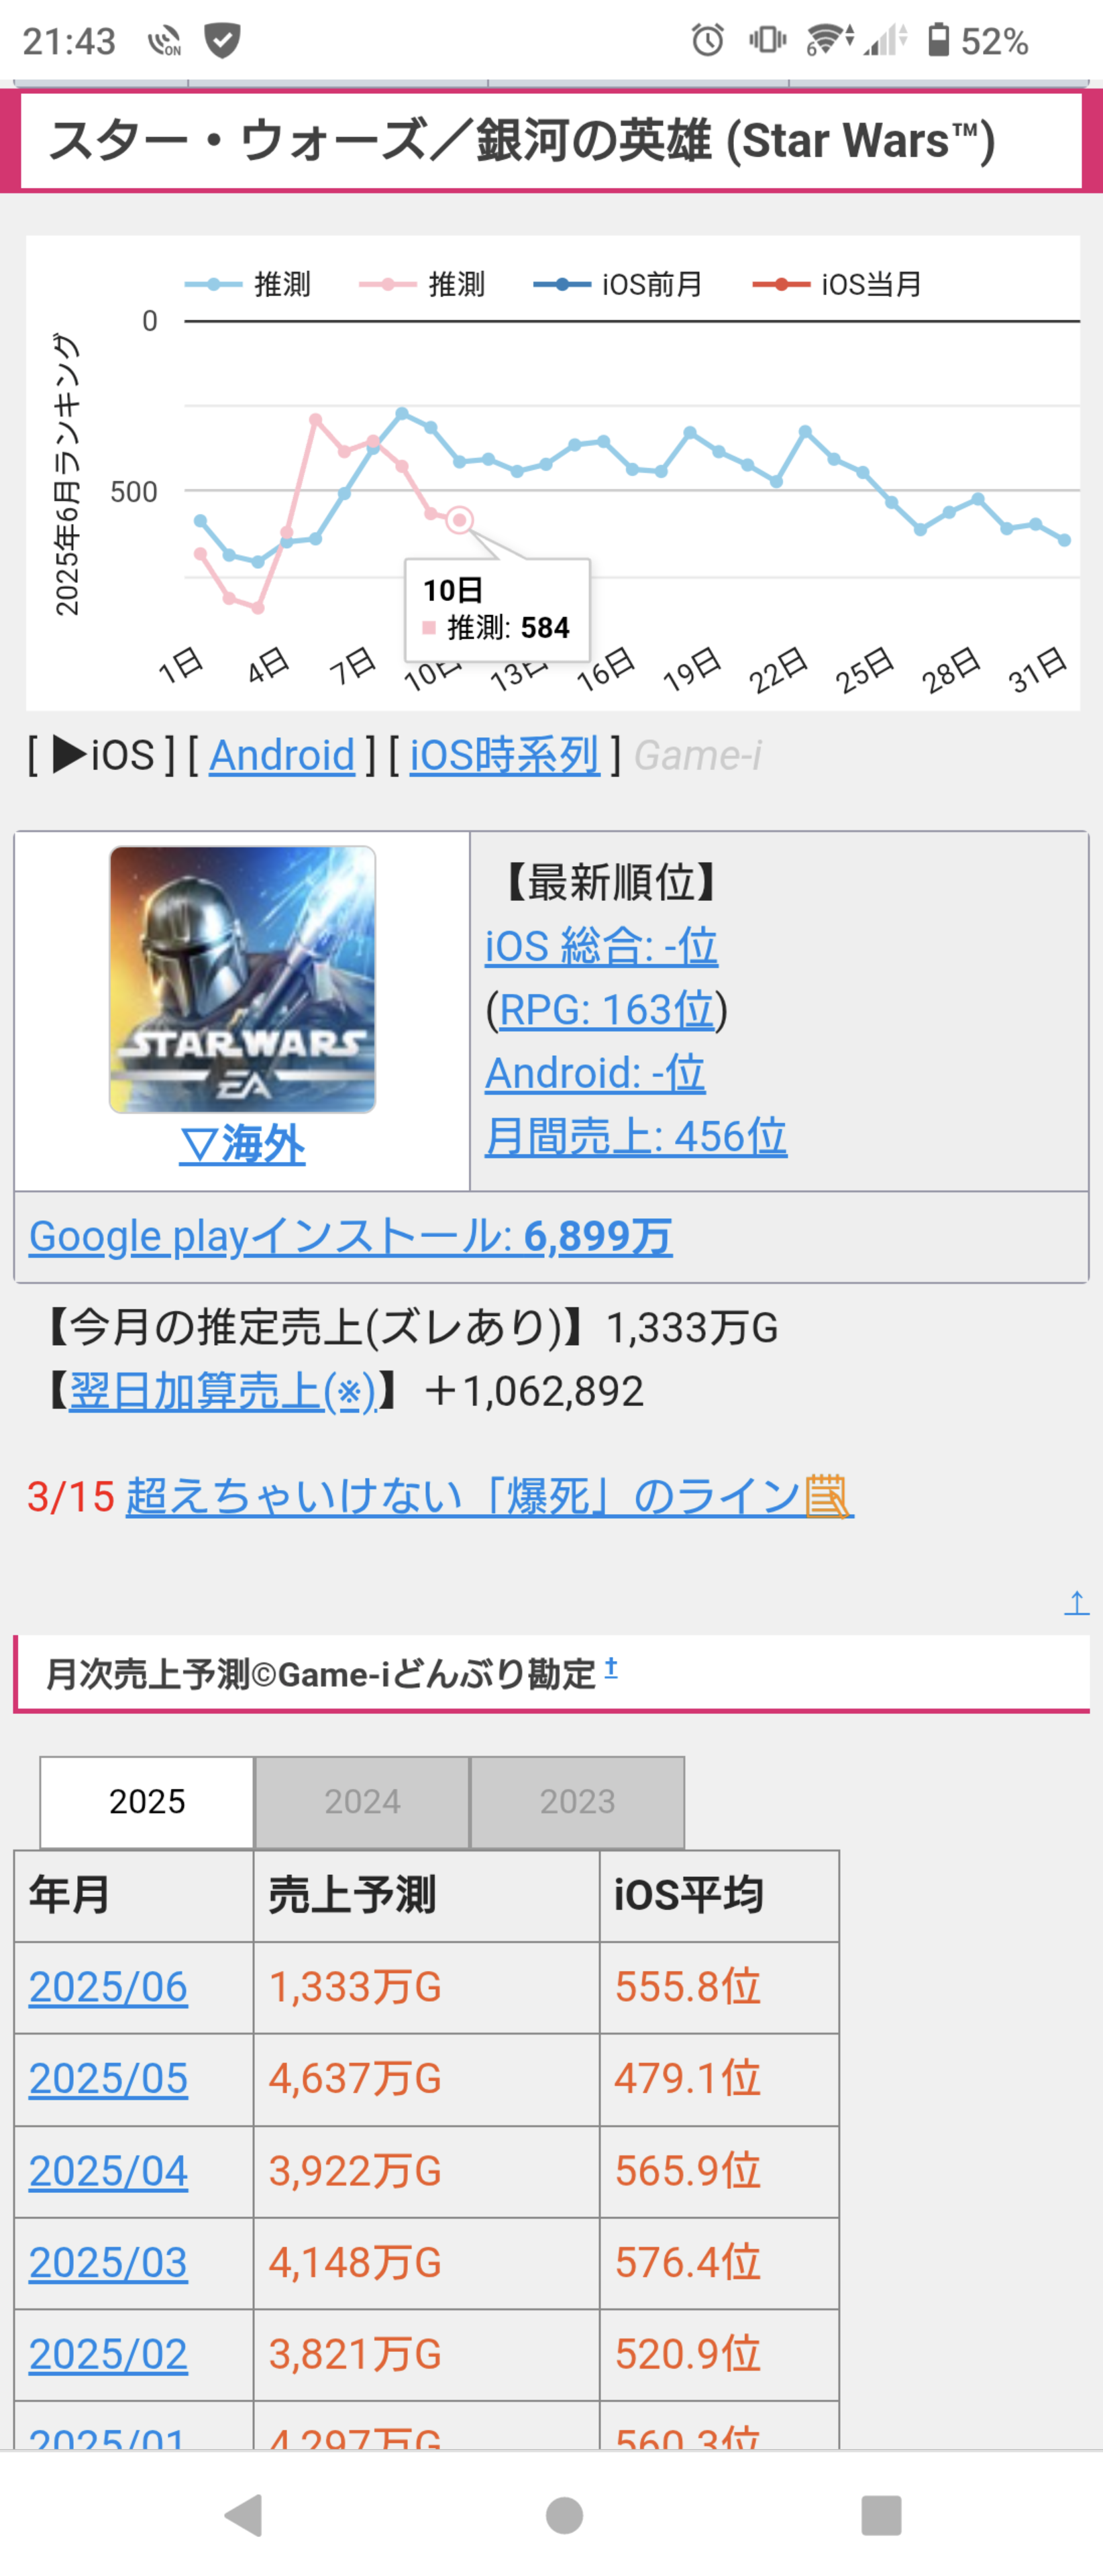Tap the Star Wars game app icon
Viewport: 1103px width, 2576px height.
(x=242, y=979)
